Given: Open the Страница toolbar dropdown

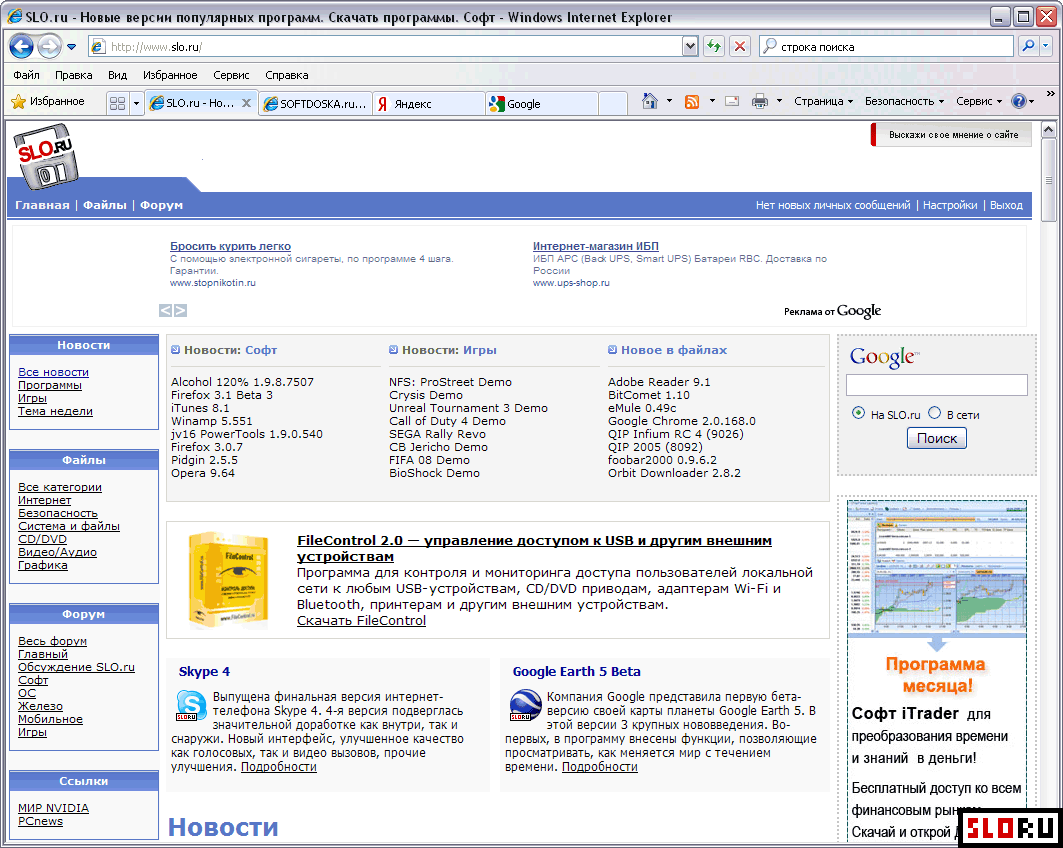Looking at the screenshot, I should point(823,101).
